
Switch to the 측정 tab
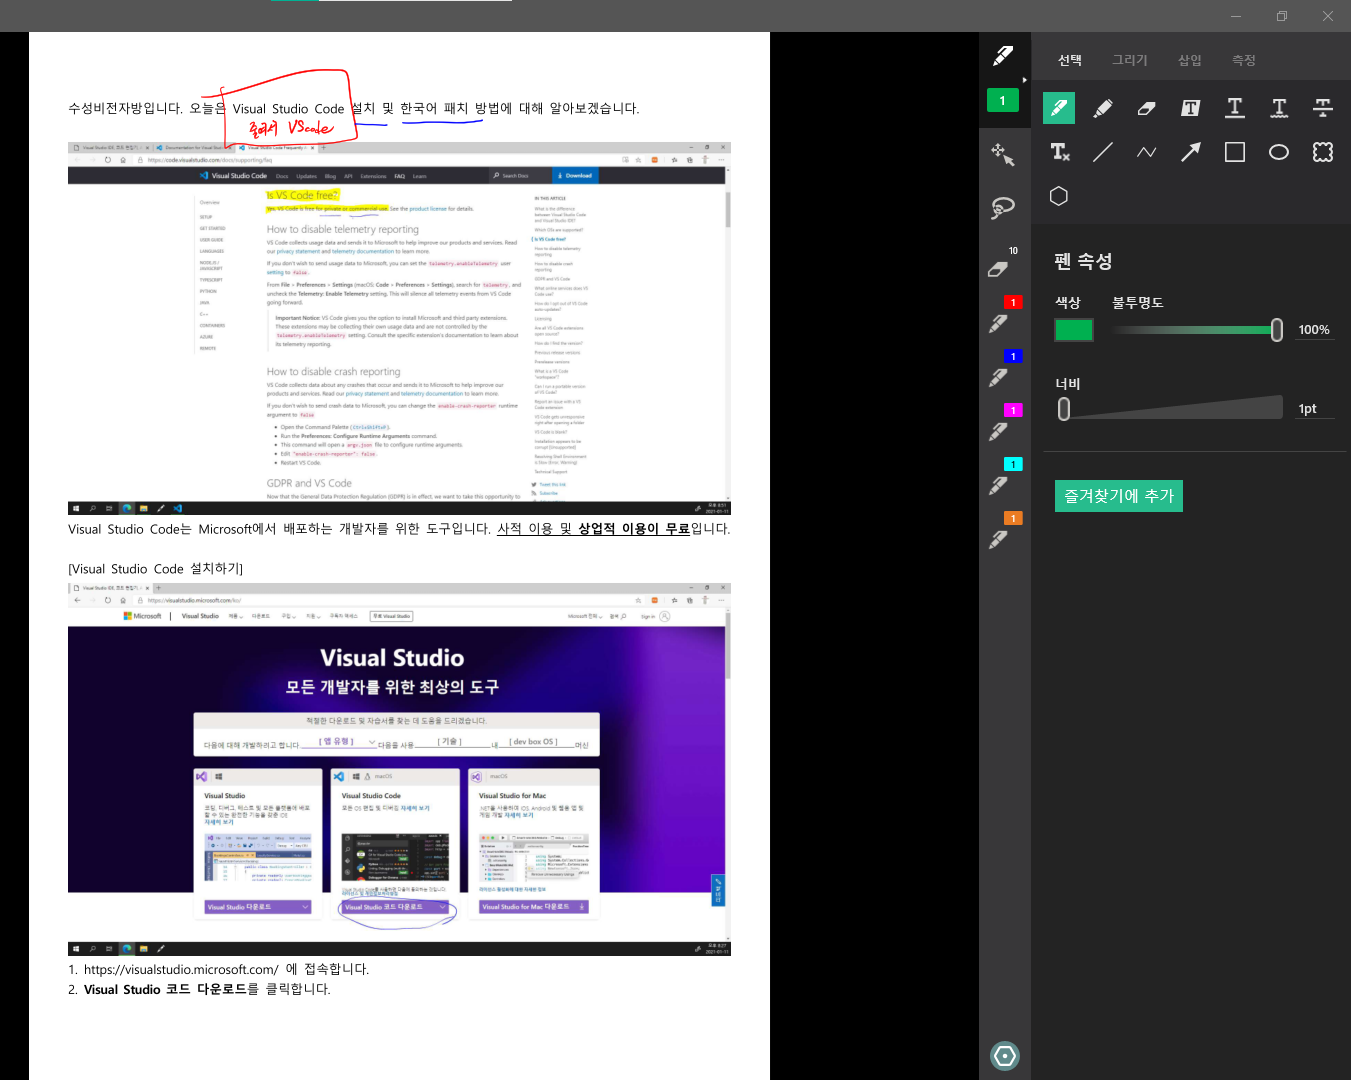click(1244, 60)
